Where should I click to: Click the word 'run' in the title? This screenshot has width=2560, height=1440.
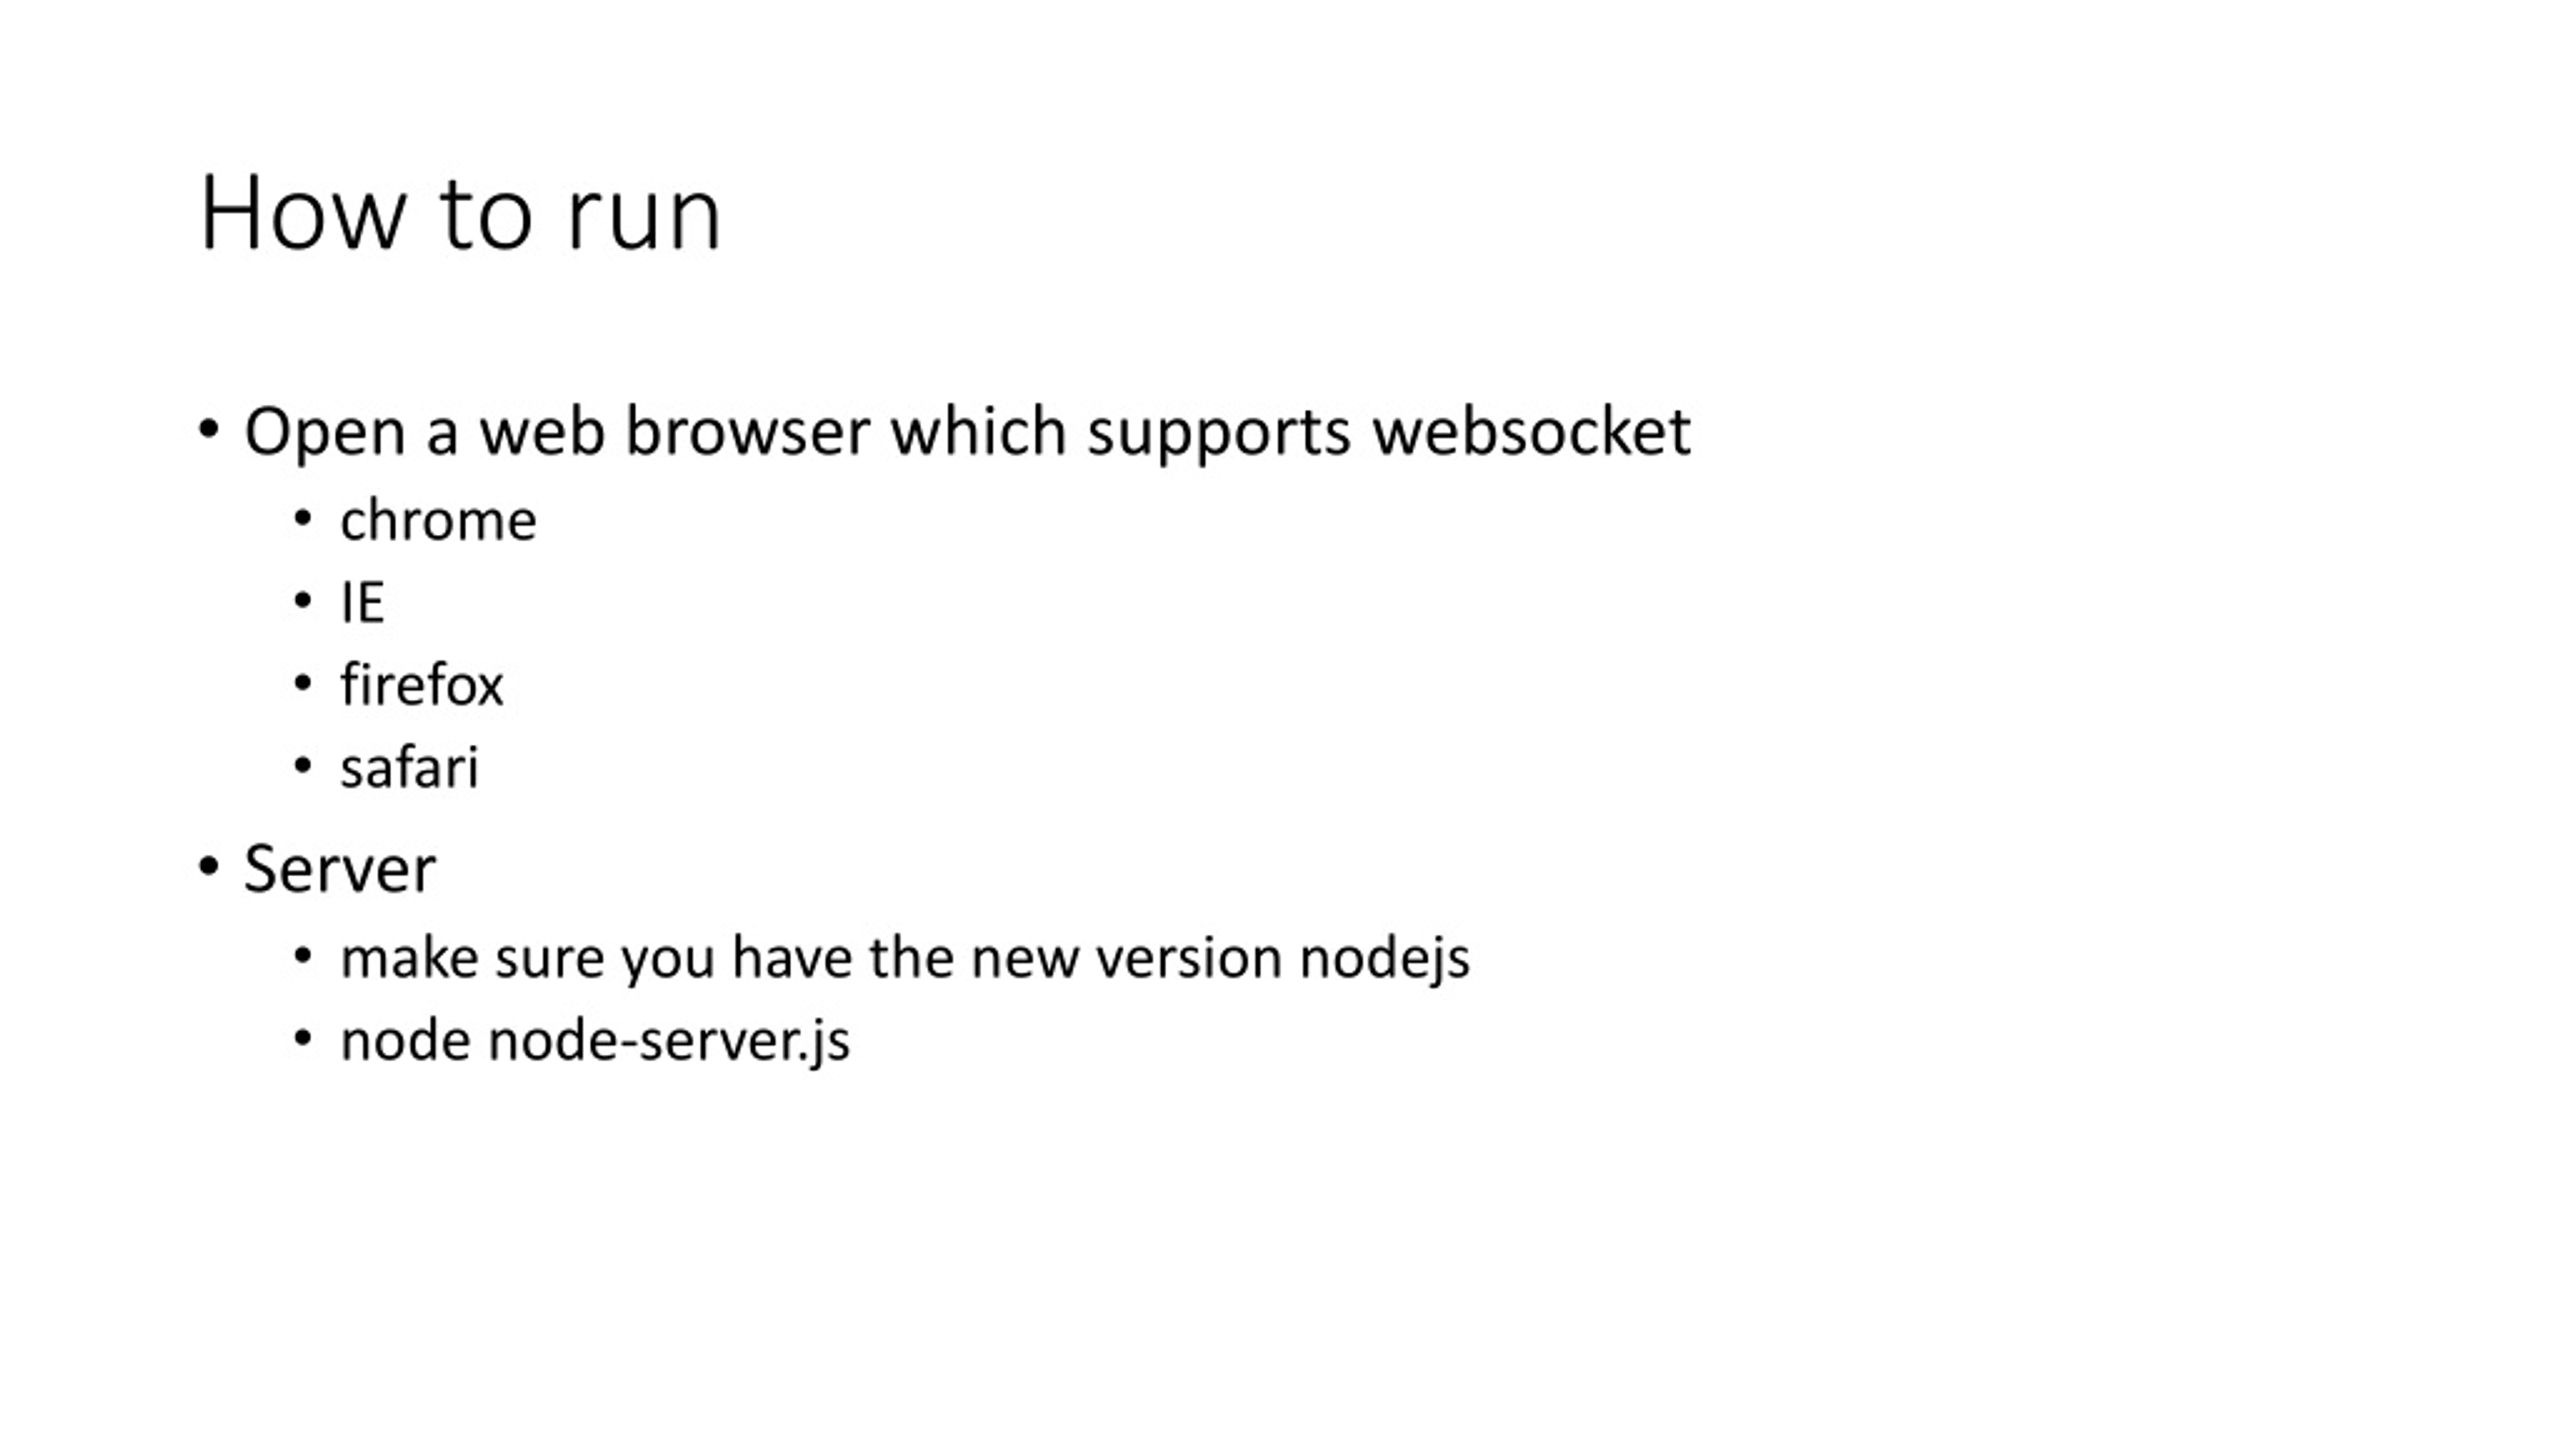643,222
